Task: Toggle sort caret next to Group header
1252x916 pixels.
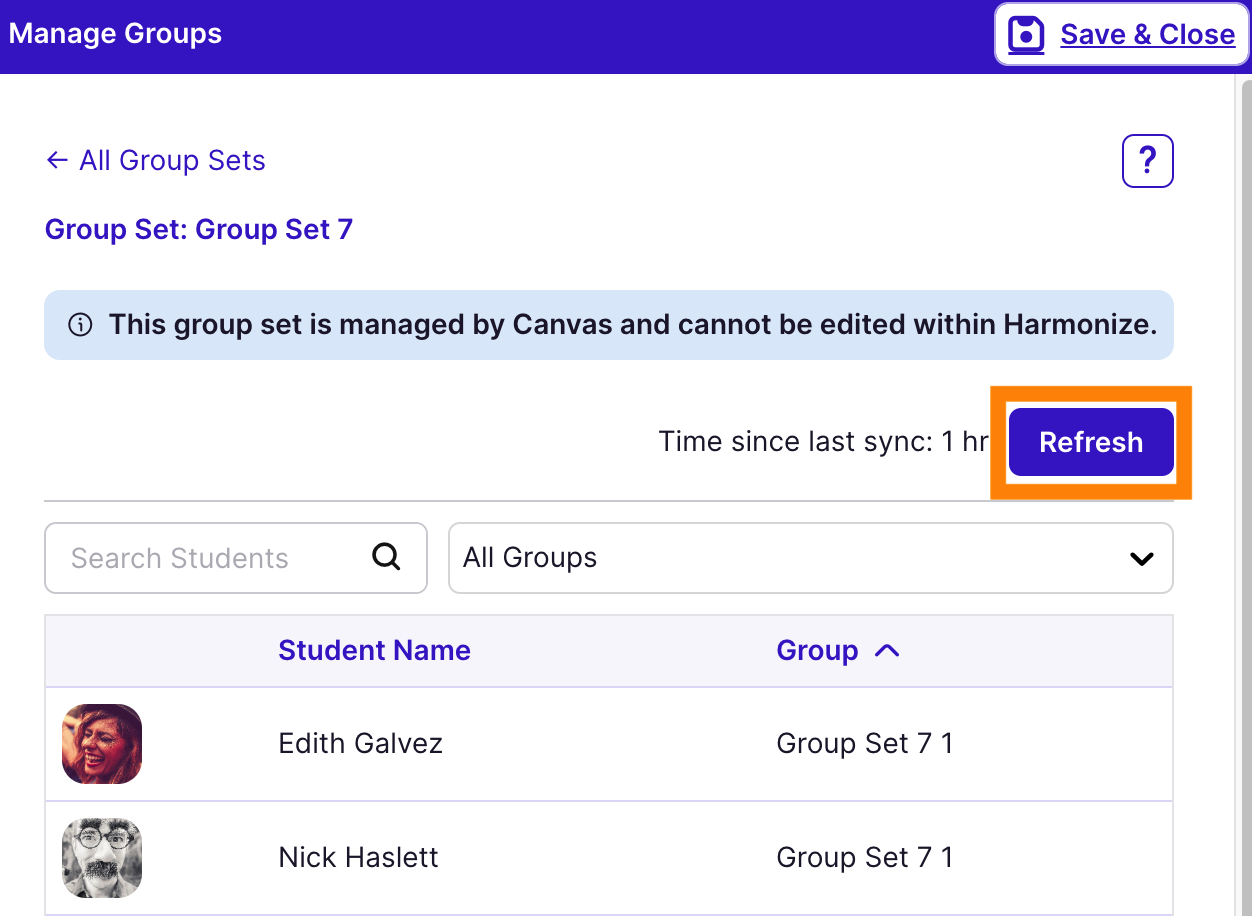Action: 887,651
